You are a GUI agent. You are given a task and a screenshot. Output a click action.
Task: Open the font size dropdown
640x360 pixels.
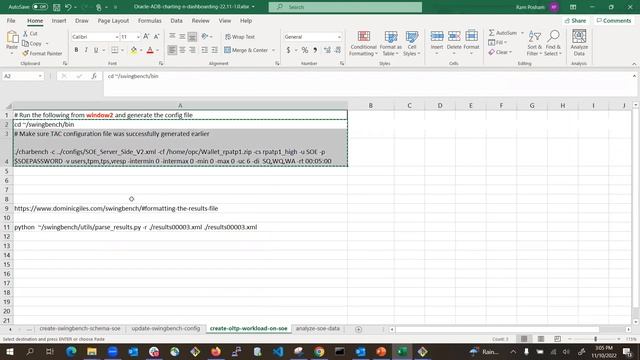tap(138, 37)
